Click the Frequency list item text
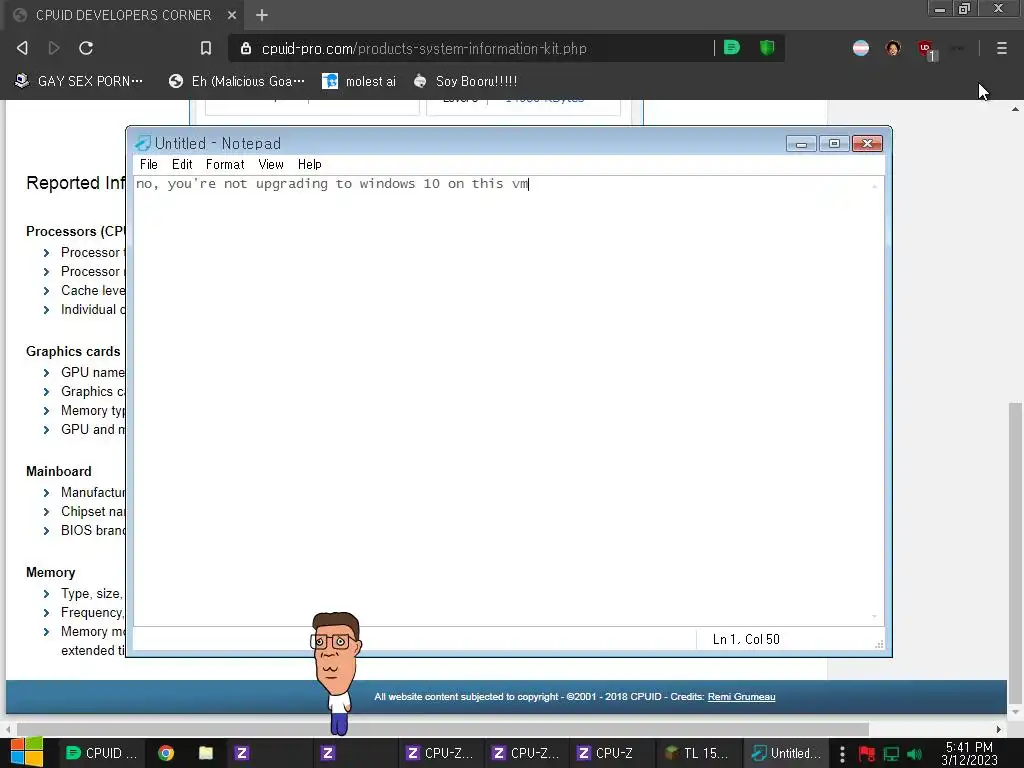 [92, 613]
